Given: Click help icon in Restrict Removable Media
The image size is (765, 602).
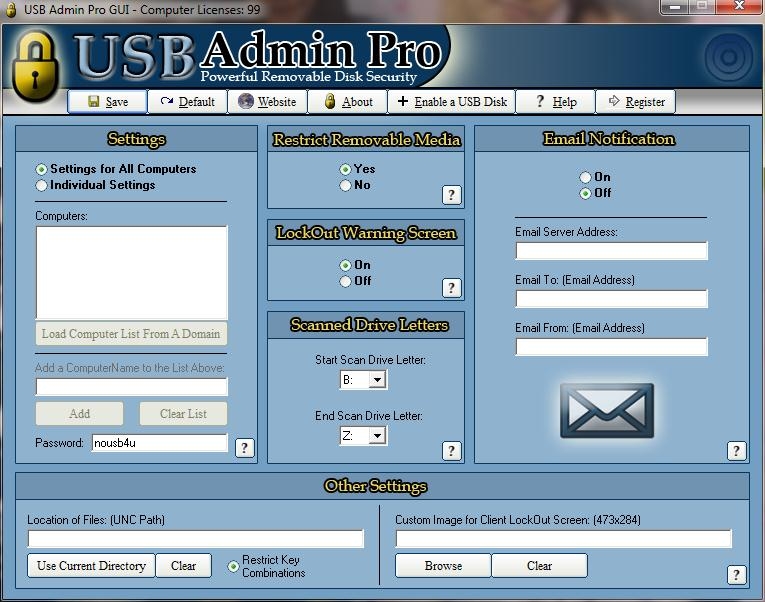Looking at the screenshot, I should [x=451, y=195].
